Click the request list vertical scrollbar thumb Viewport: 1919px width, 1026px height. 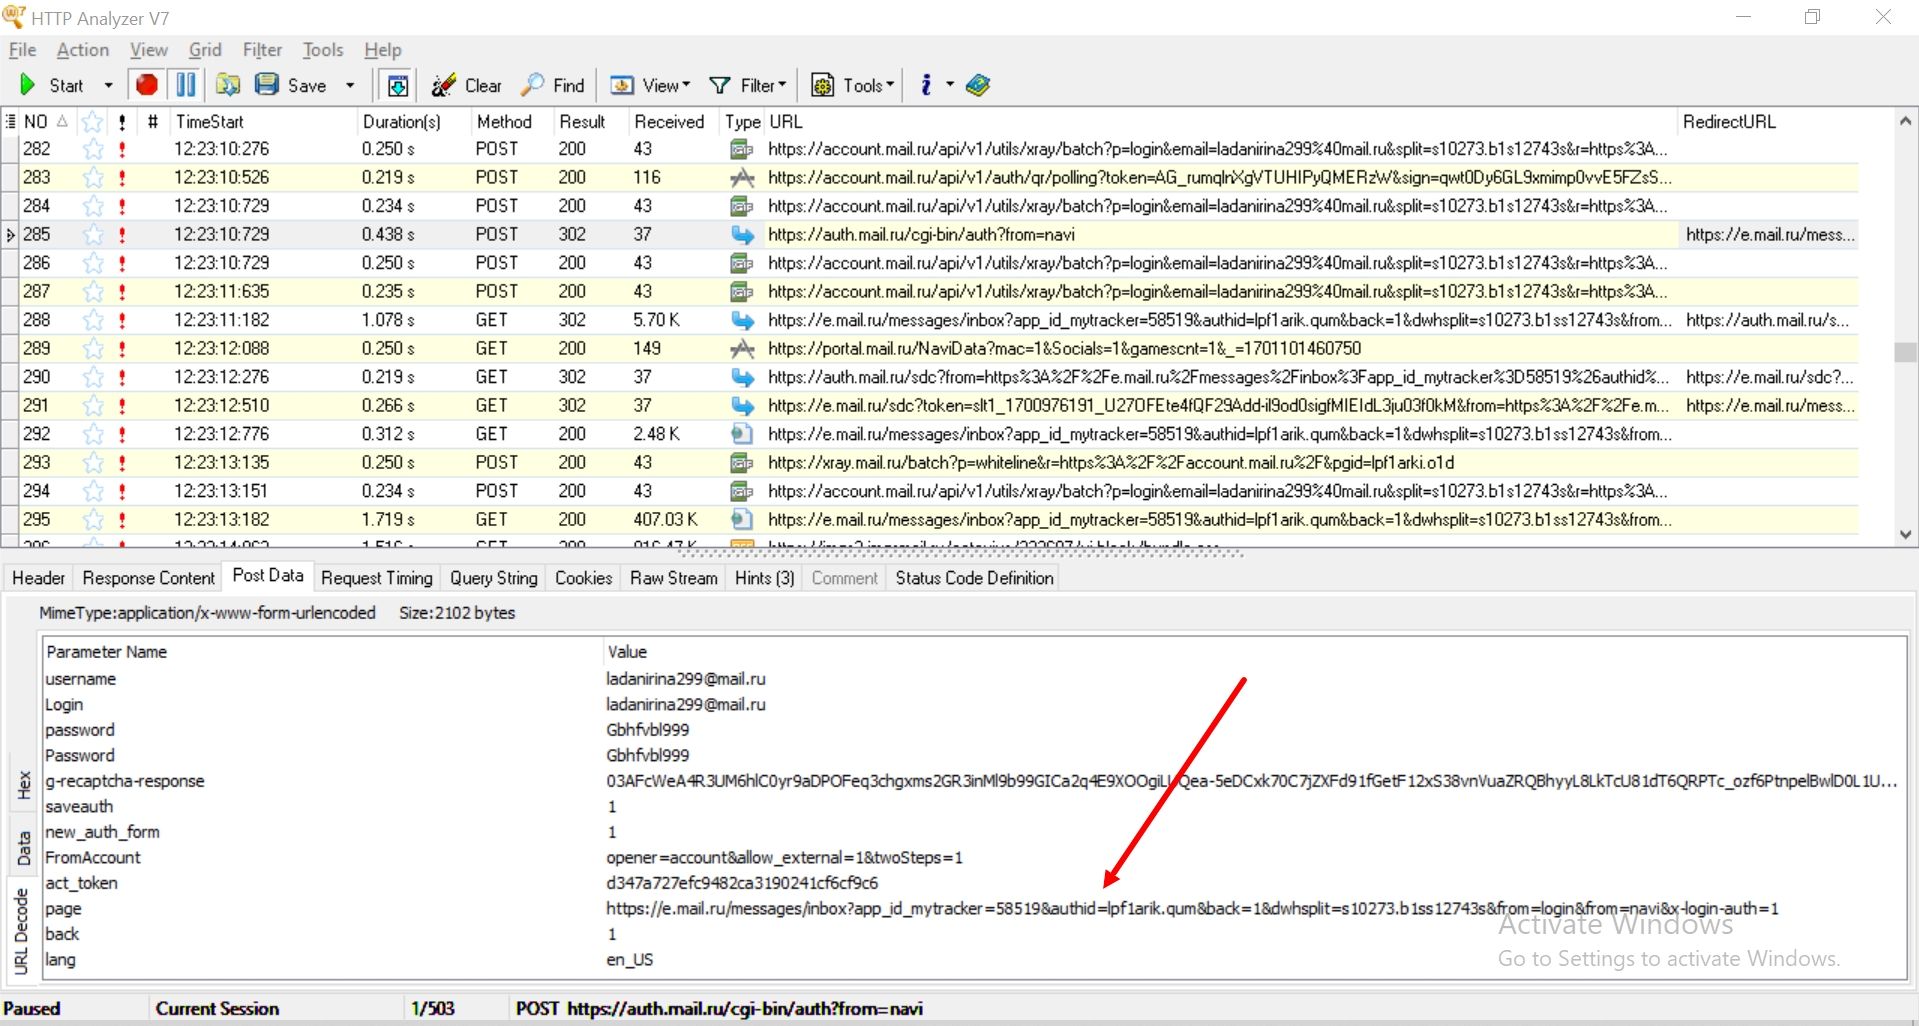click(x=1905, y=352)
